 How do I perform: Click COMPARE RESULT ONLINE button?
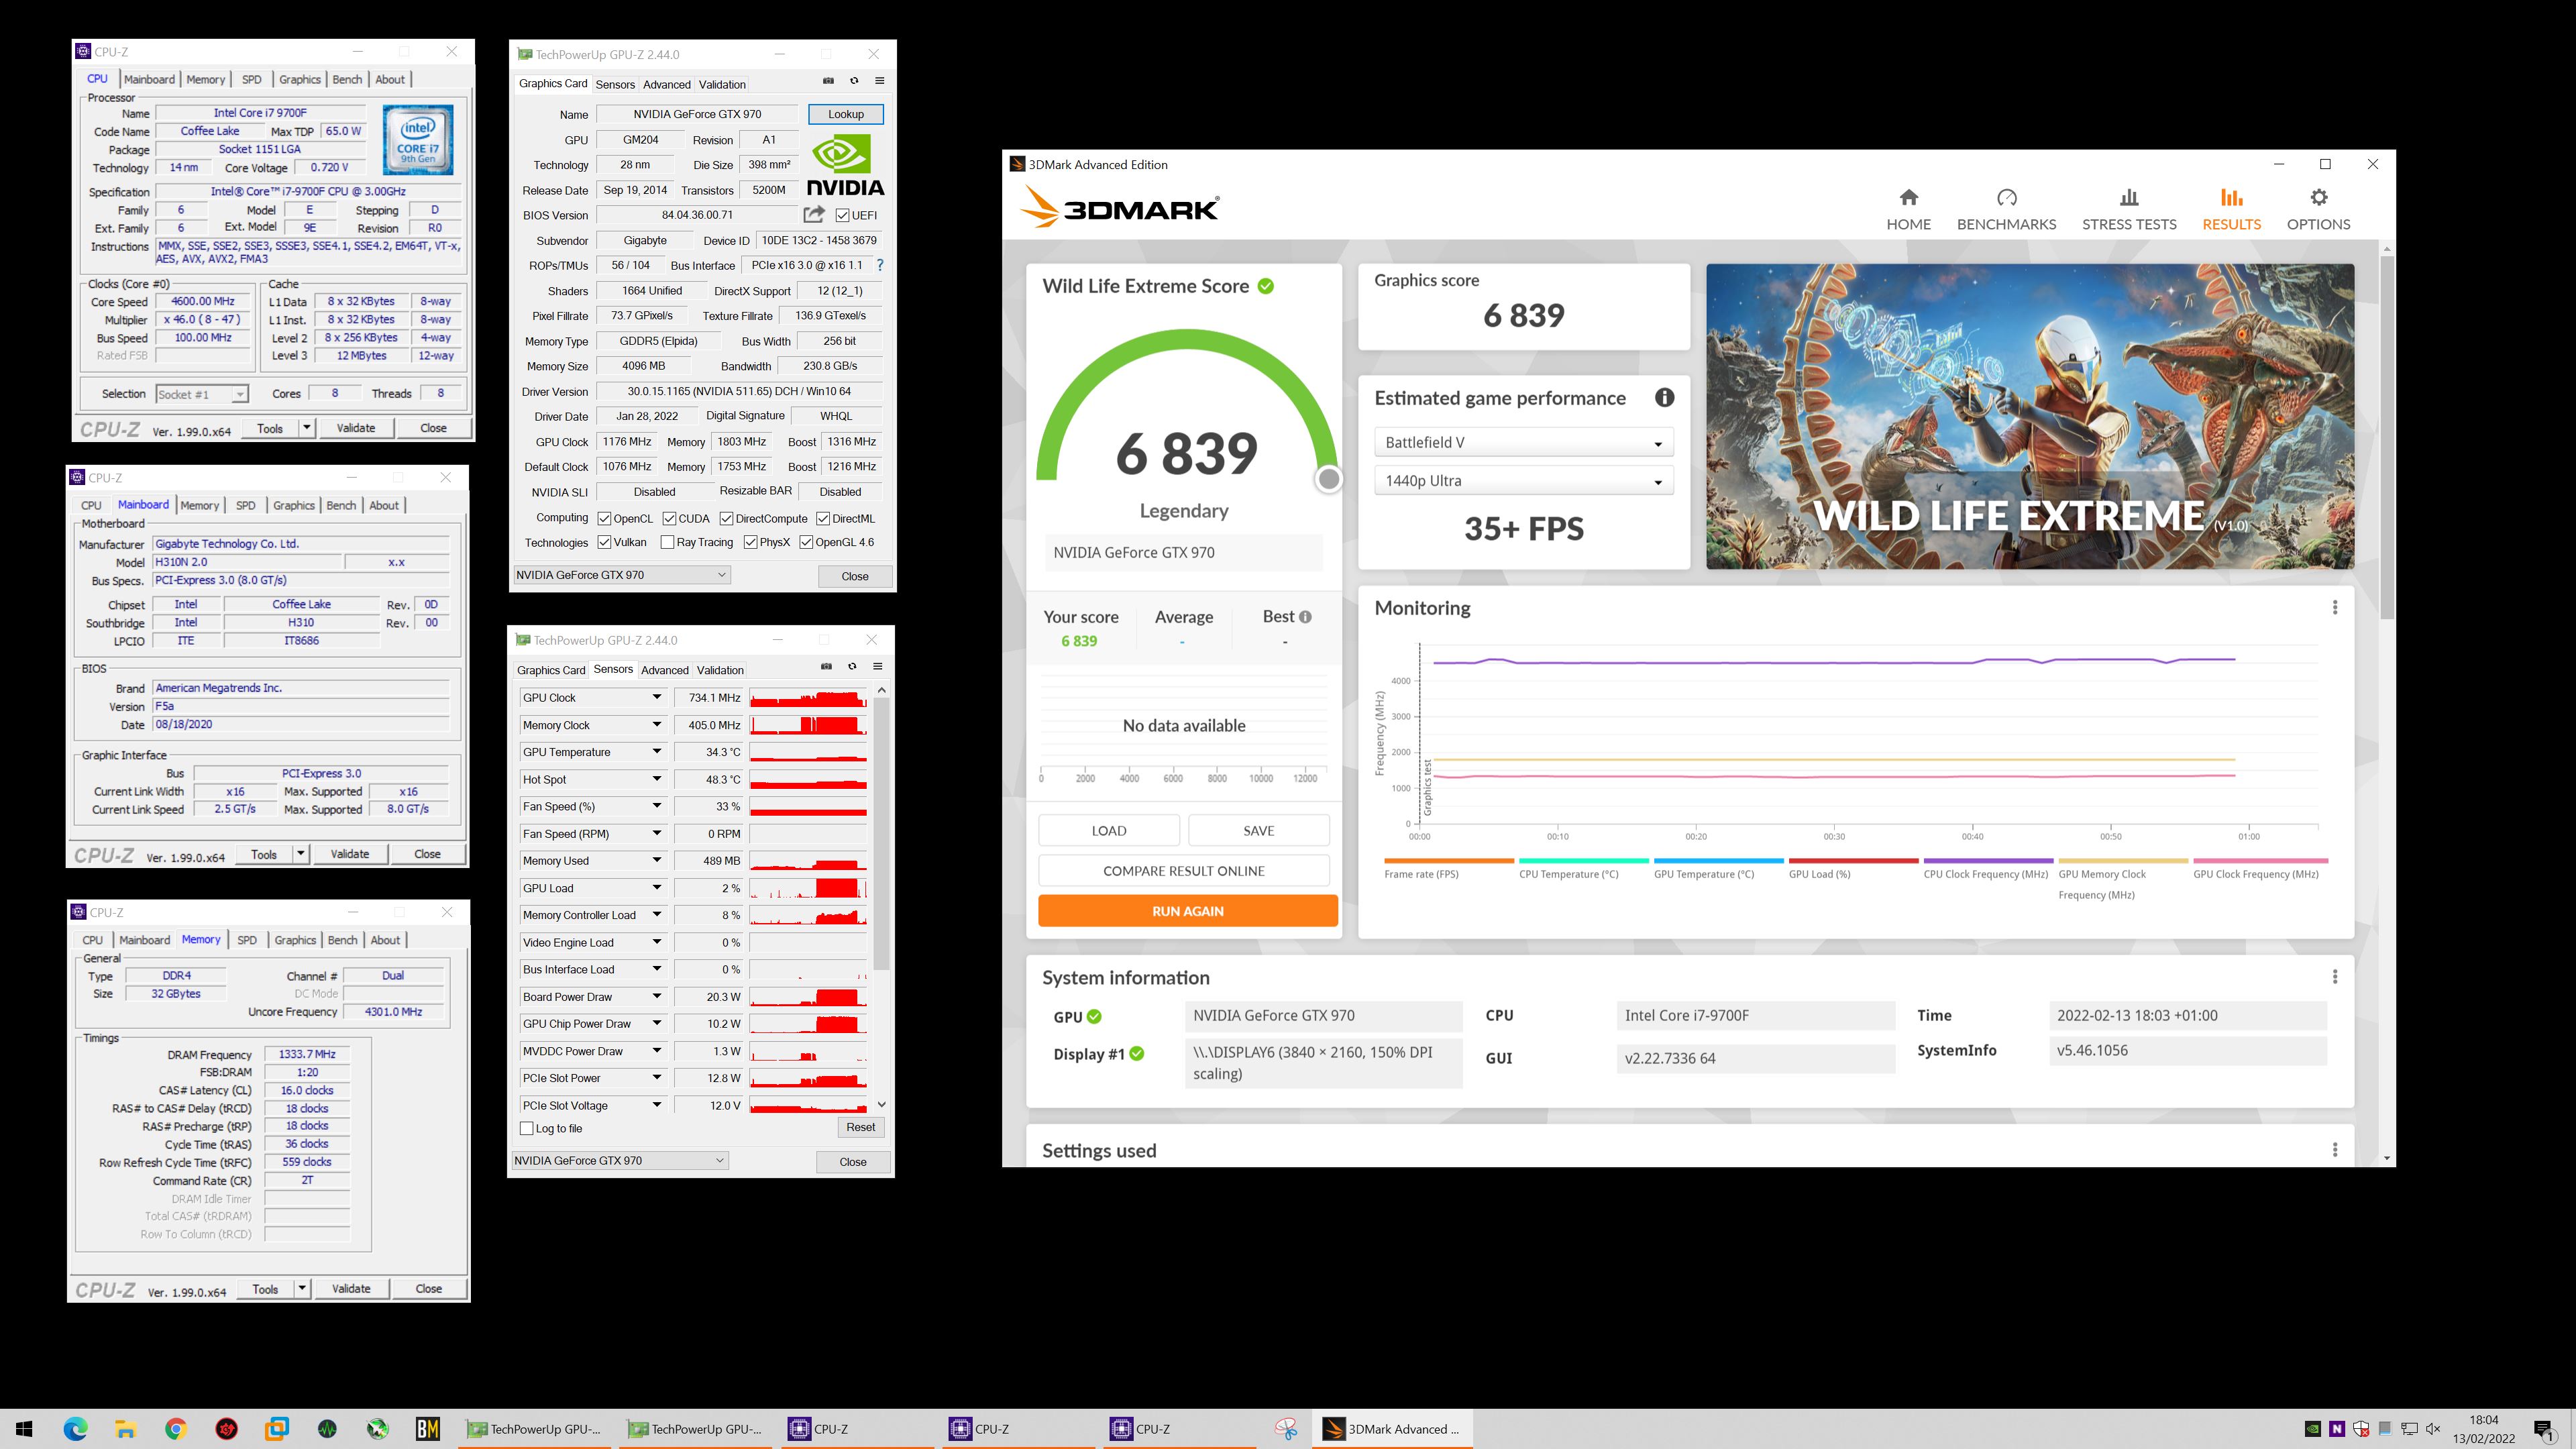click(x=1183, y=871)
